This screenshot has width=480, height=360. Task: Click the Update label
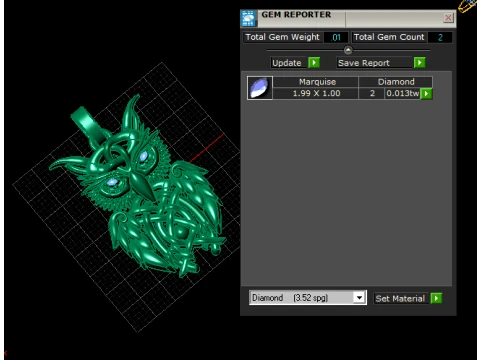pyautogui.click(x=287, y=63)
